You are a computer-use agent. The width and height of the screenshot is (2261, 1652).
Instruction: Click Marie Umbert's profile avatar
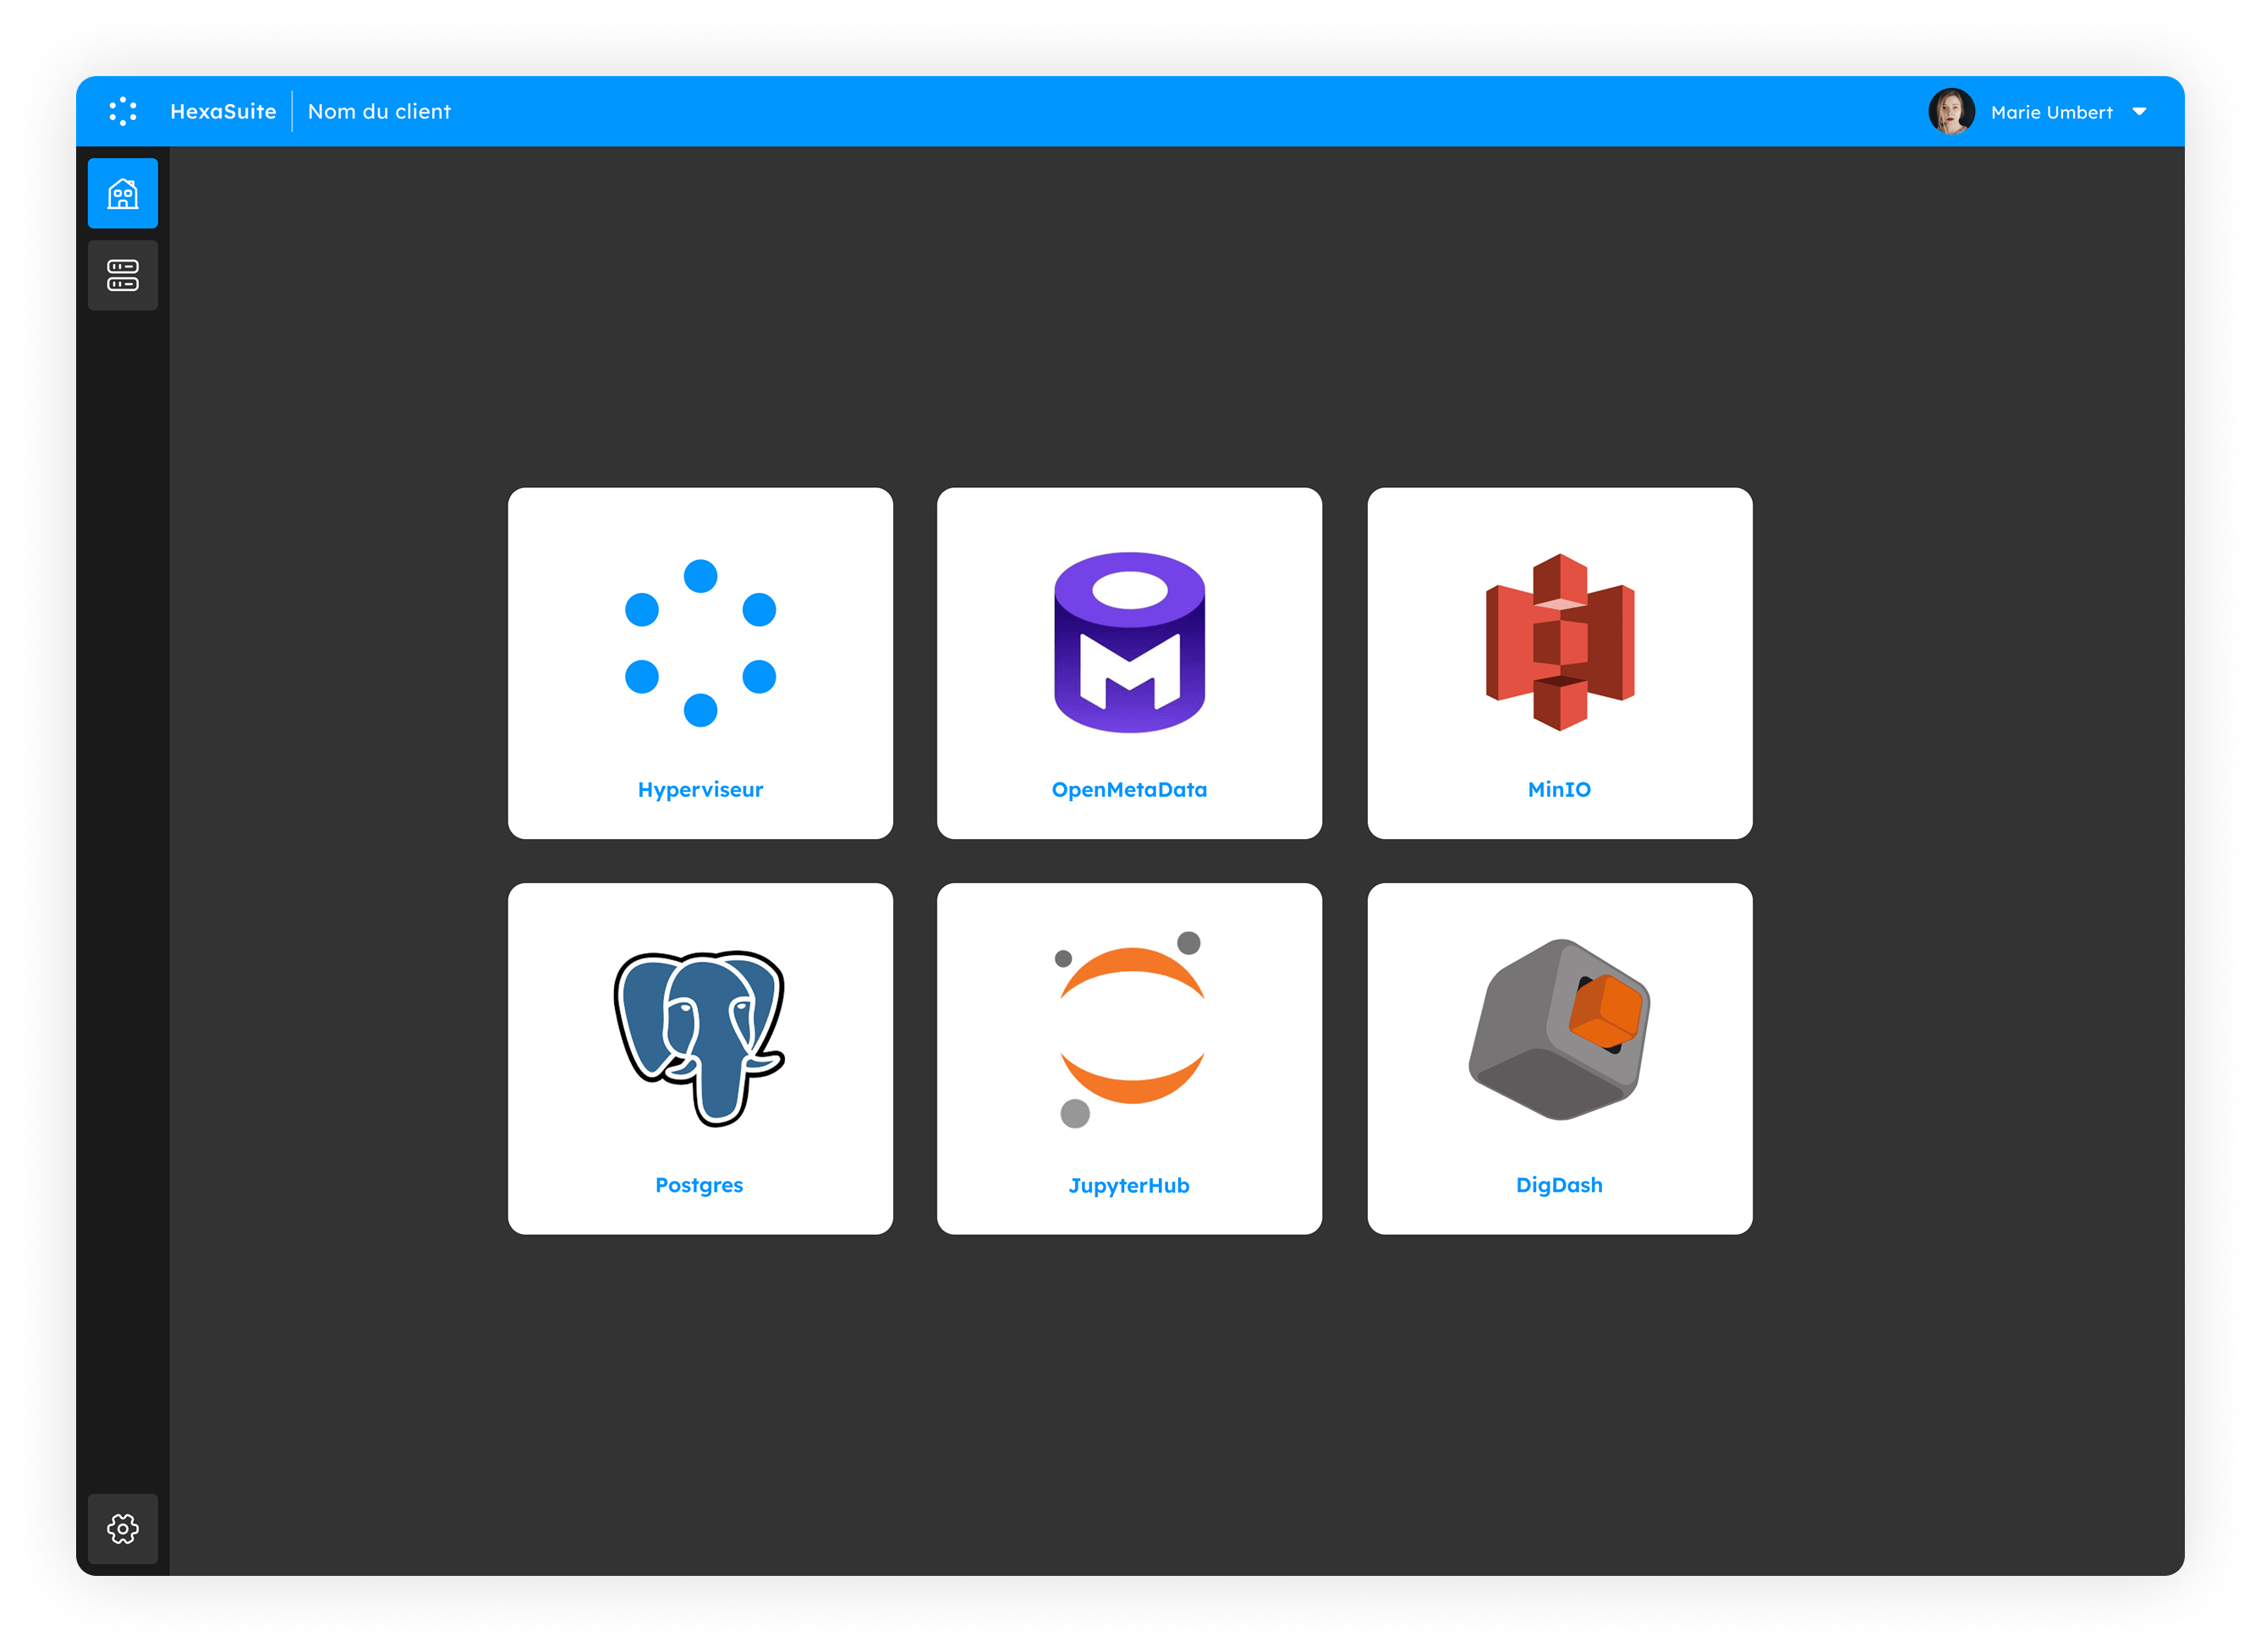click(x=1951, y=111)
